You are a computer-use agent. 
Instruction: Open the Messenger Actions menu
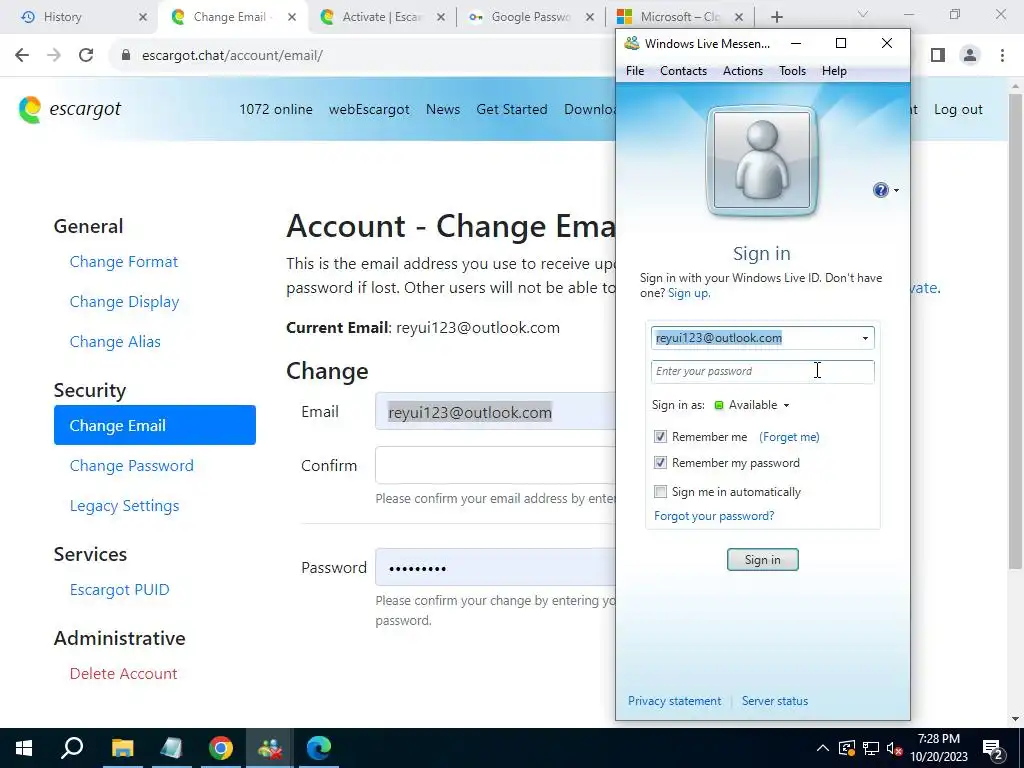coord(743,71)
